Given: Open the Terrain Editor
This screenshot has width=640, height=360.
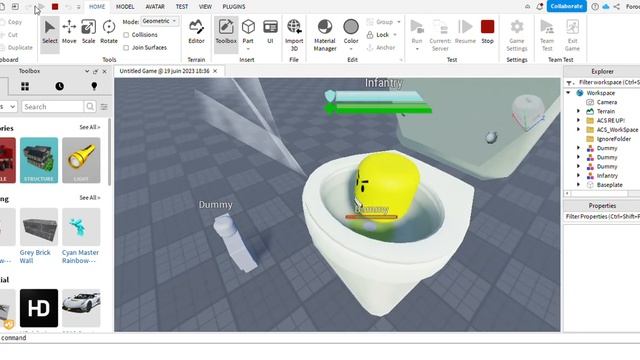Looking at the screenshot, I should click(196, 32).
